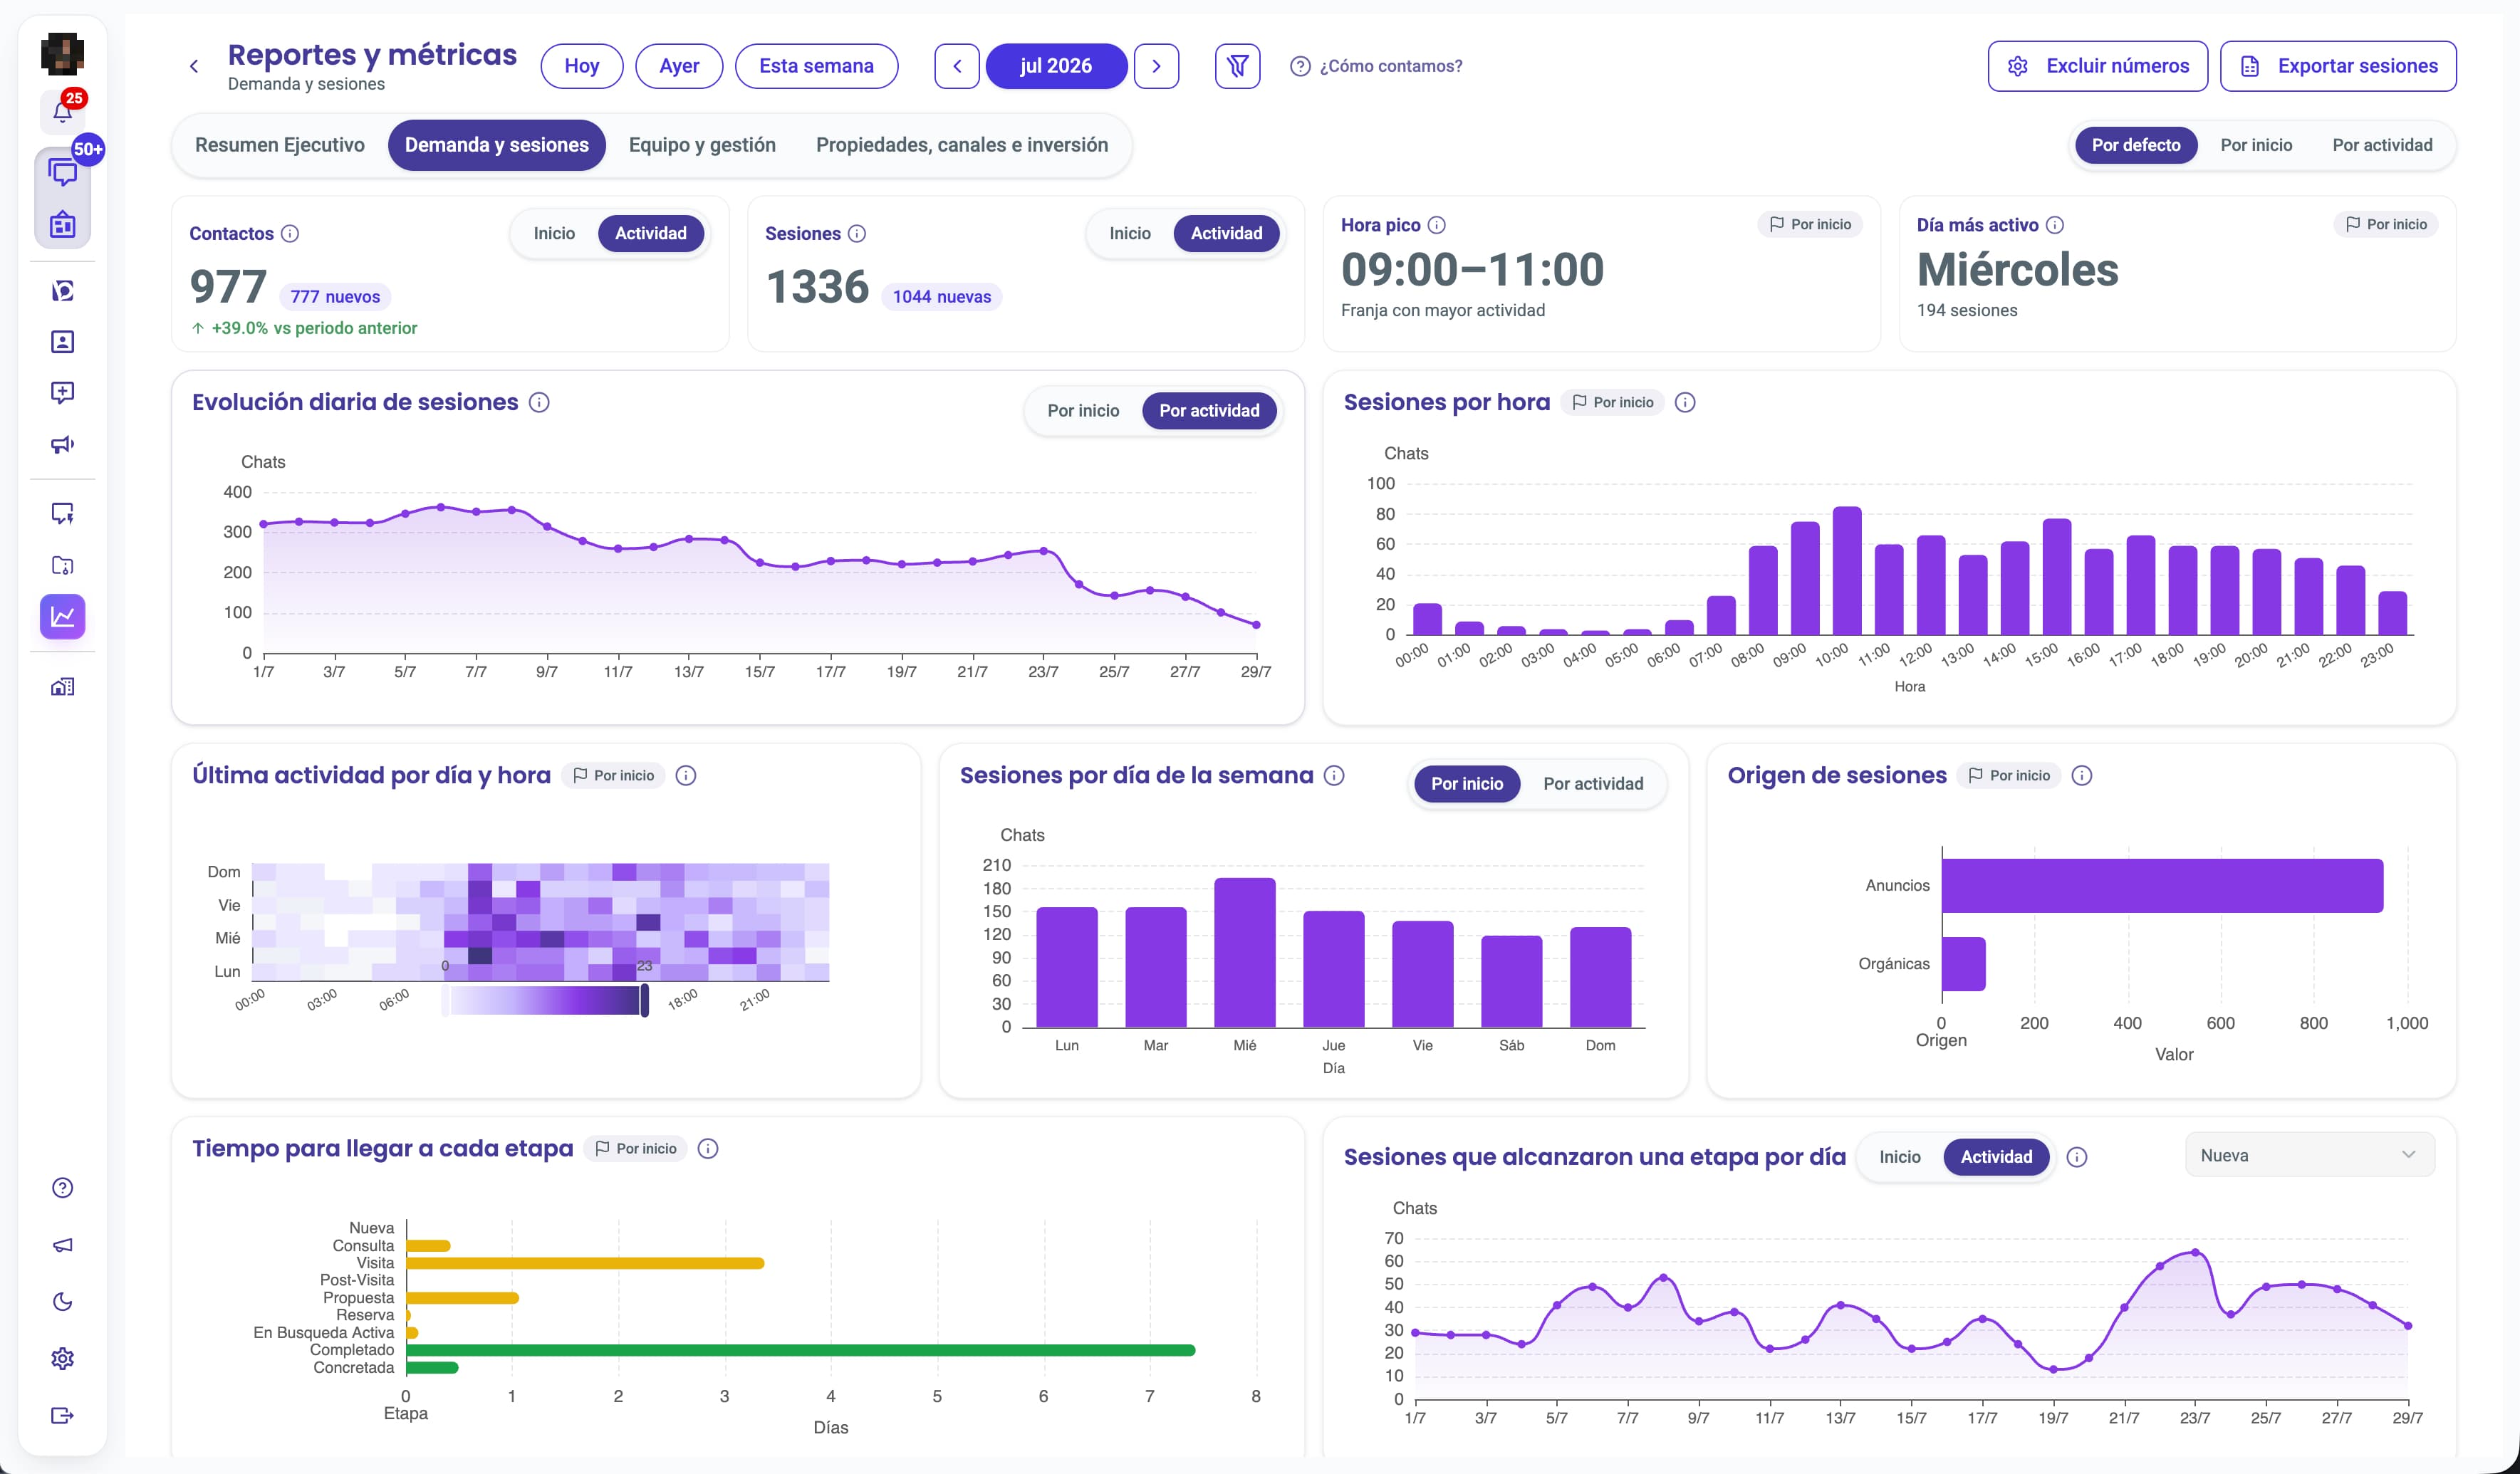2520x1474 pixels.
Task: Open the Equipo y gestión tab
Action: [x=702, y=145]
